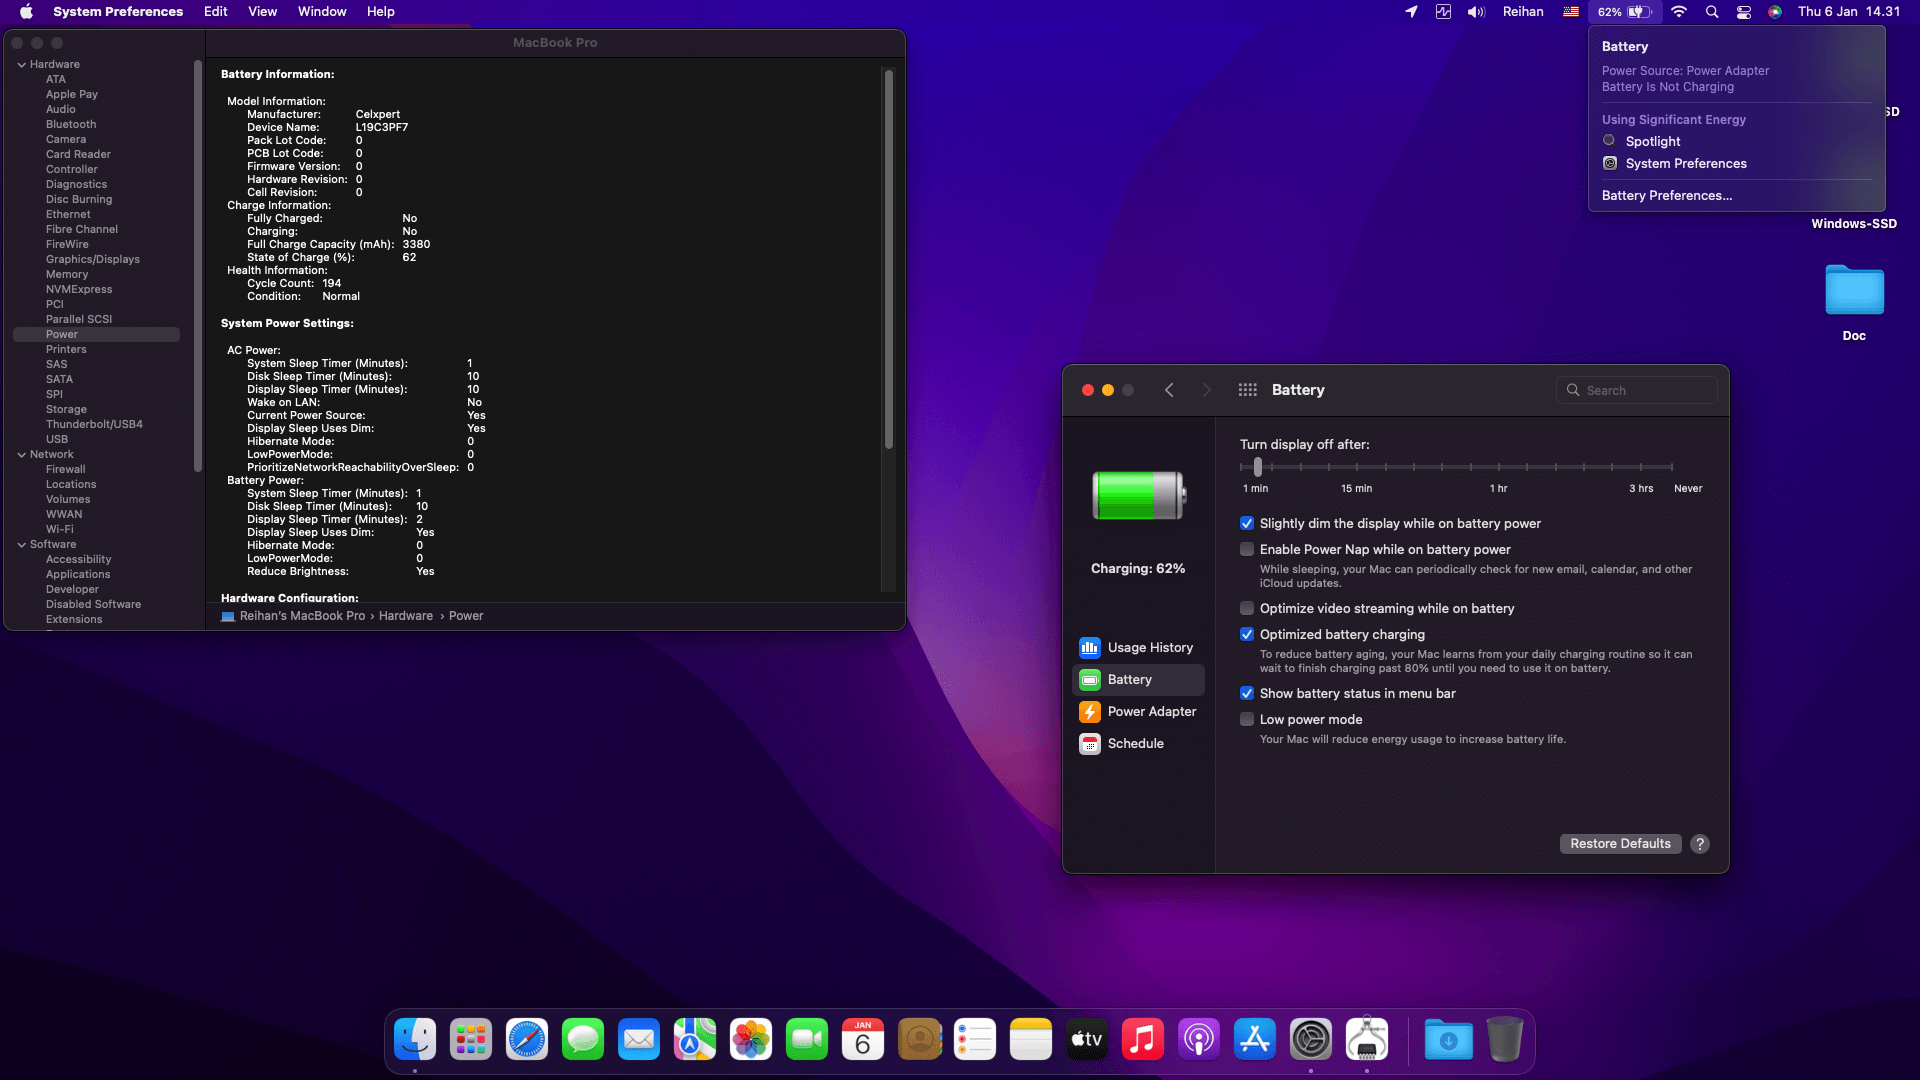Open help for Battery preferences

pyautogui.click(x=1700, y=844)
